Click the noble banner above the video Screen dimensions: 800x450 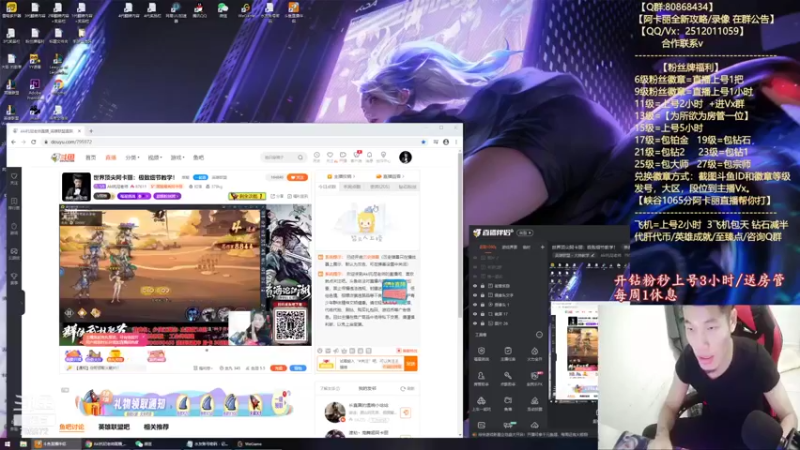click(x=247, y=196)
